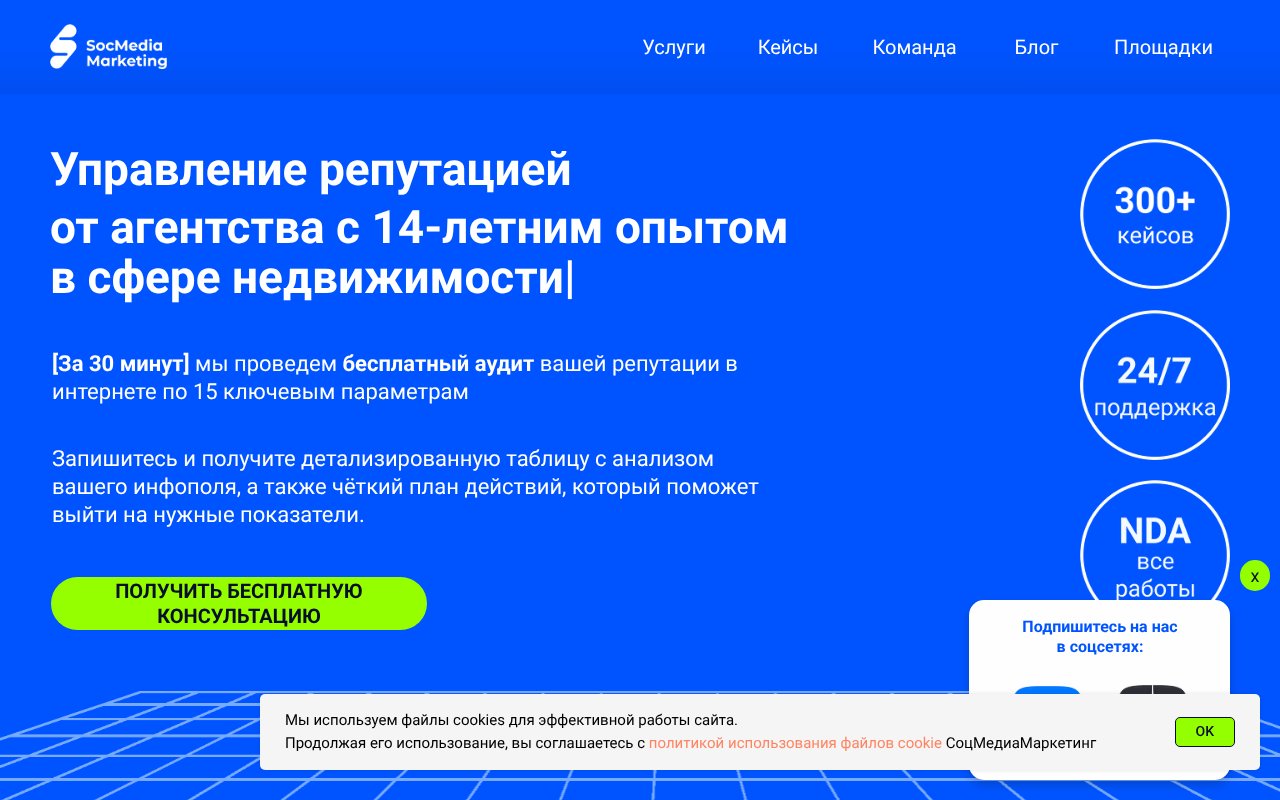Open the "Кейсы" navigation item
Viewport: 1280px width, 800px height.
coord(788,47)
